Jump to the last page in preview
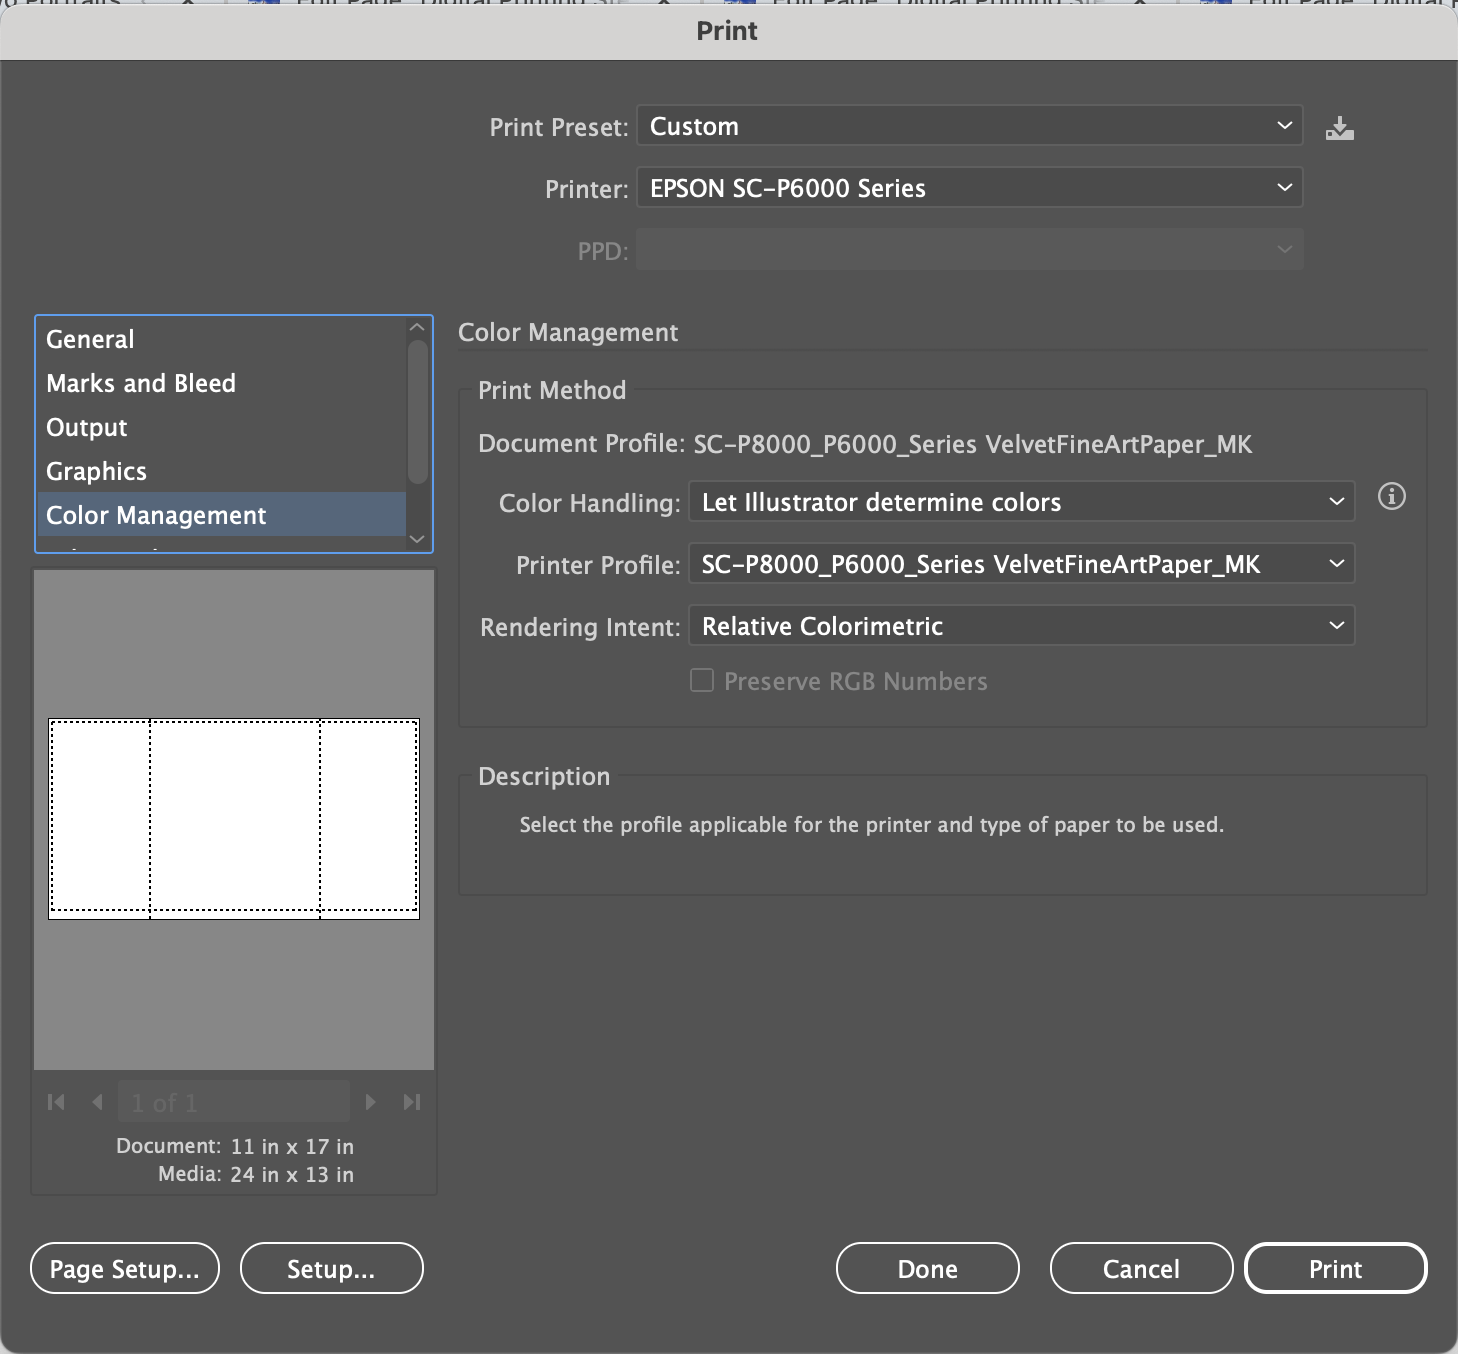This screenshot has width=1458, height=1354. pyautogui.click(x=411, y=1102)
